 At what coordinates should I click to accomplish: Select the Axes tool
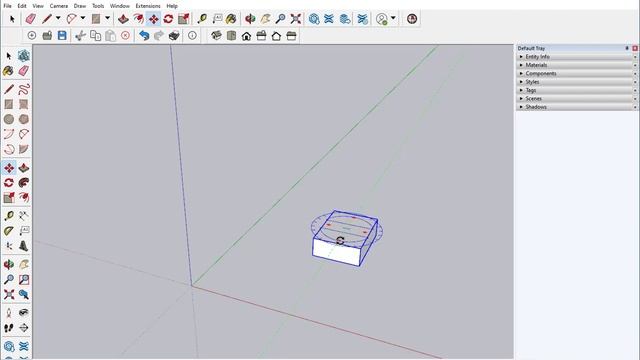click(x=9, y=246)
